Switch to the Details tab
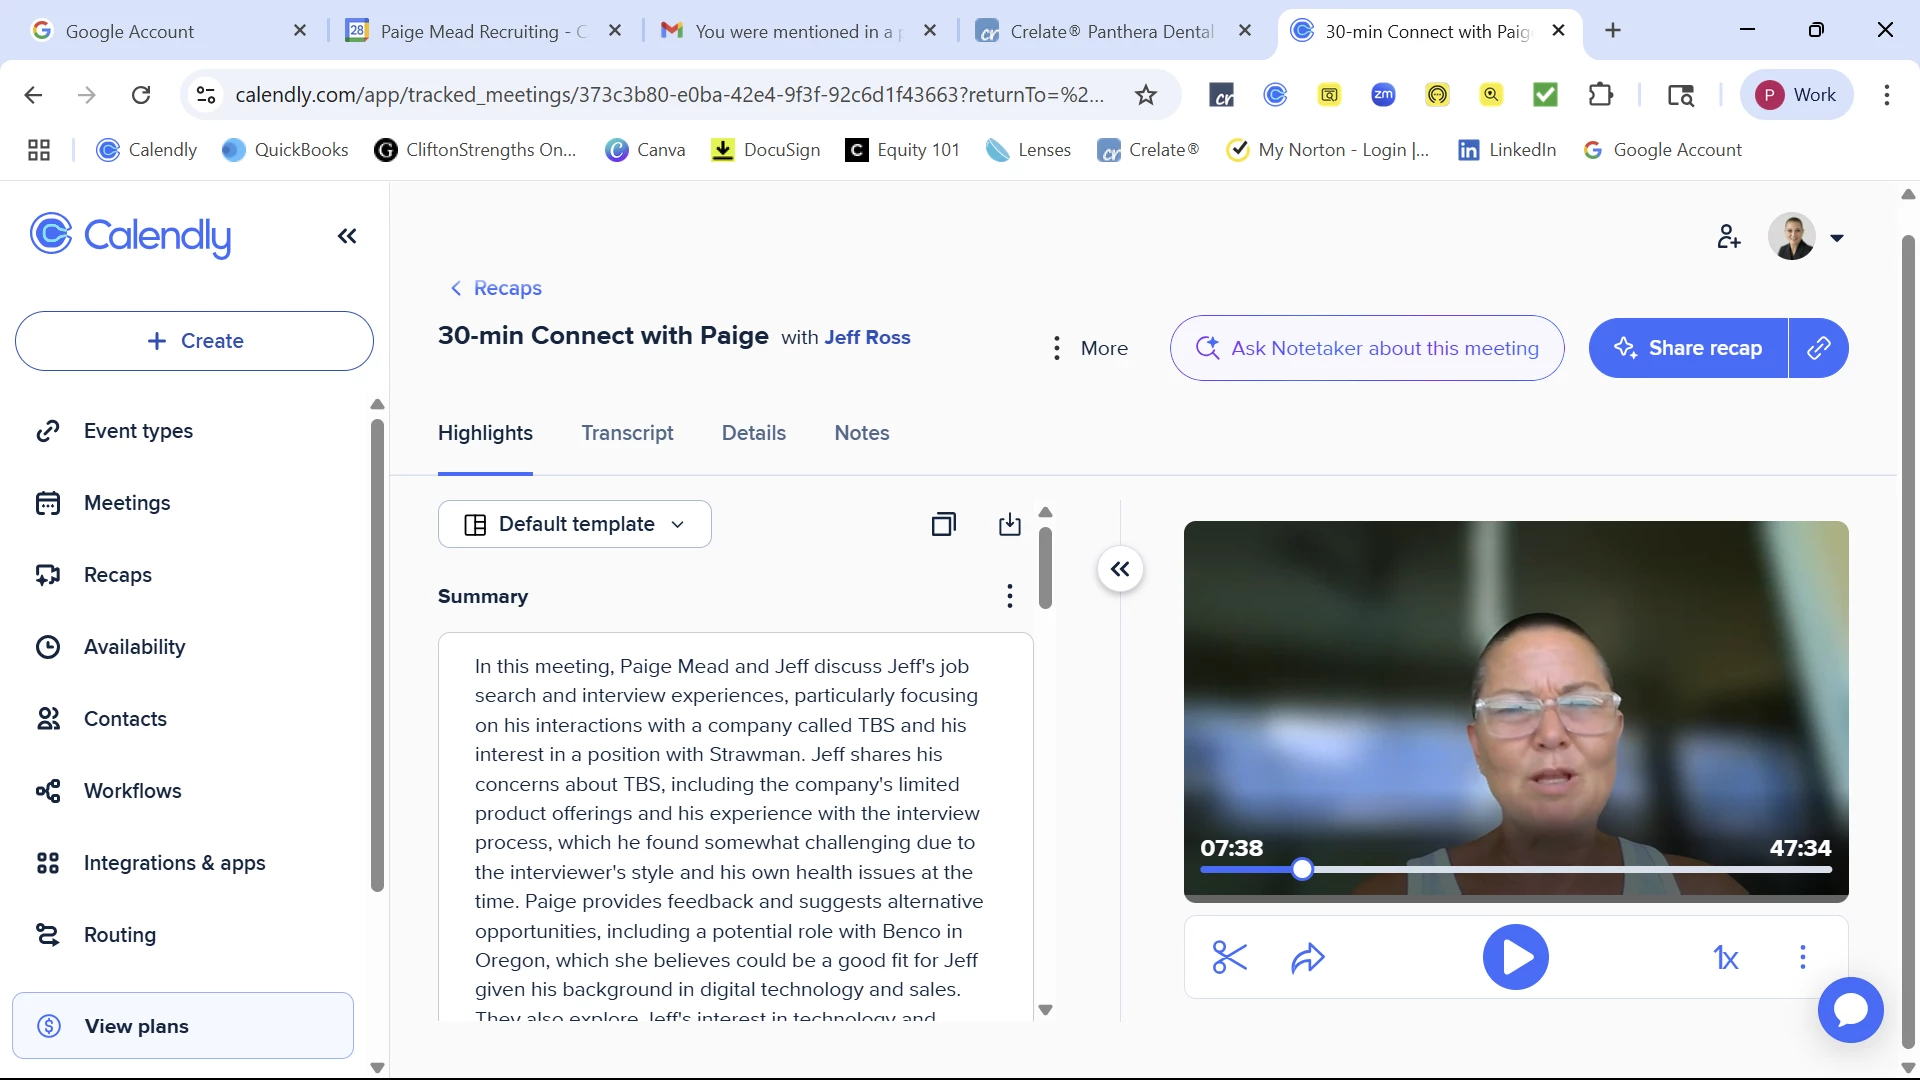 click(x=754, y=433)
